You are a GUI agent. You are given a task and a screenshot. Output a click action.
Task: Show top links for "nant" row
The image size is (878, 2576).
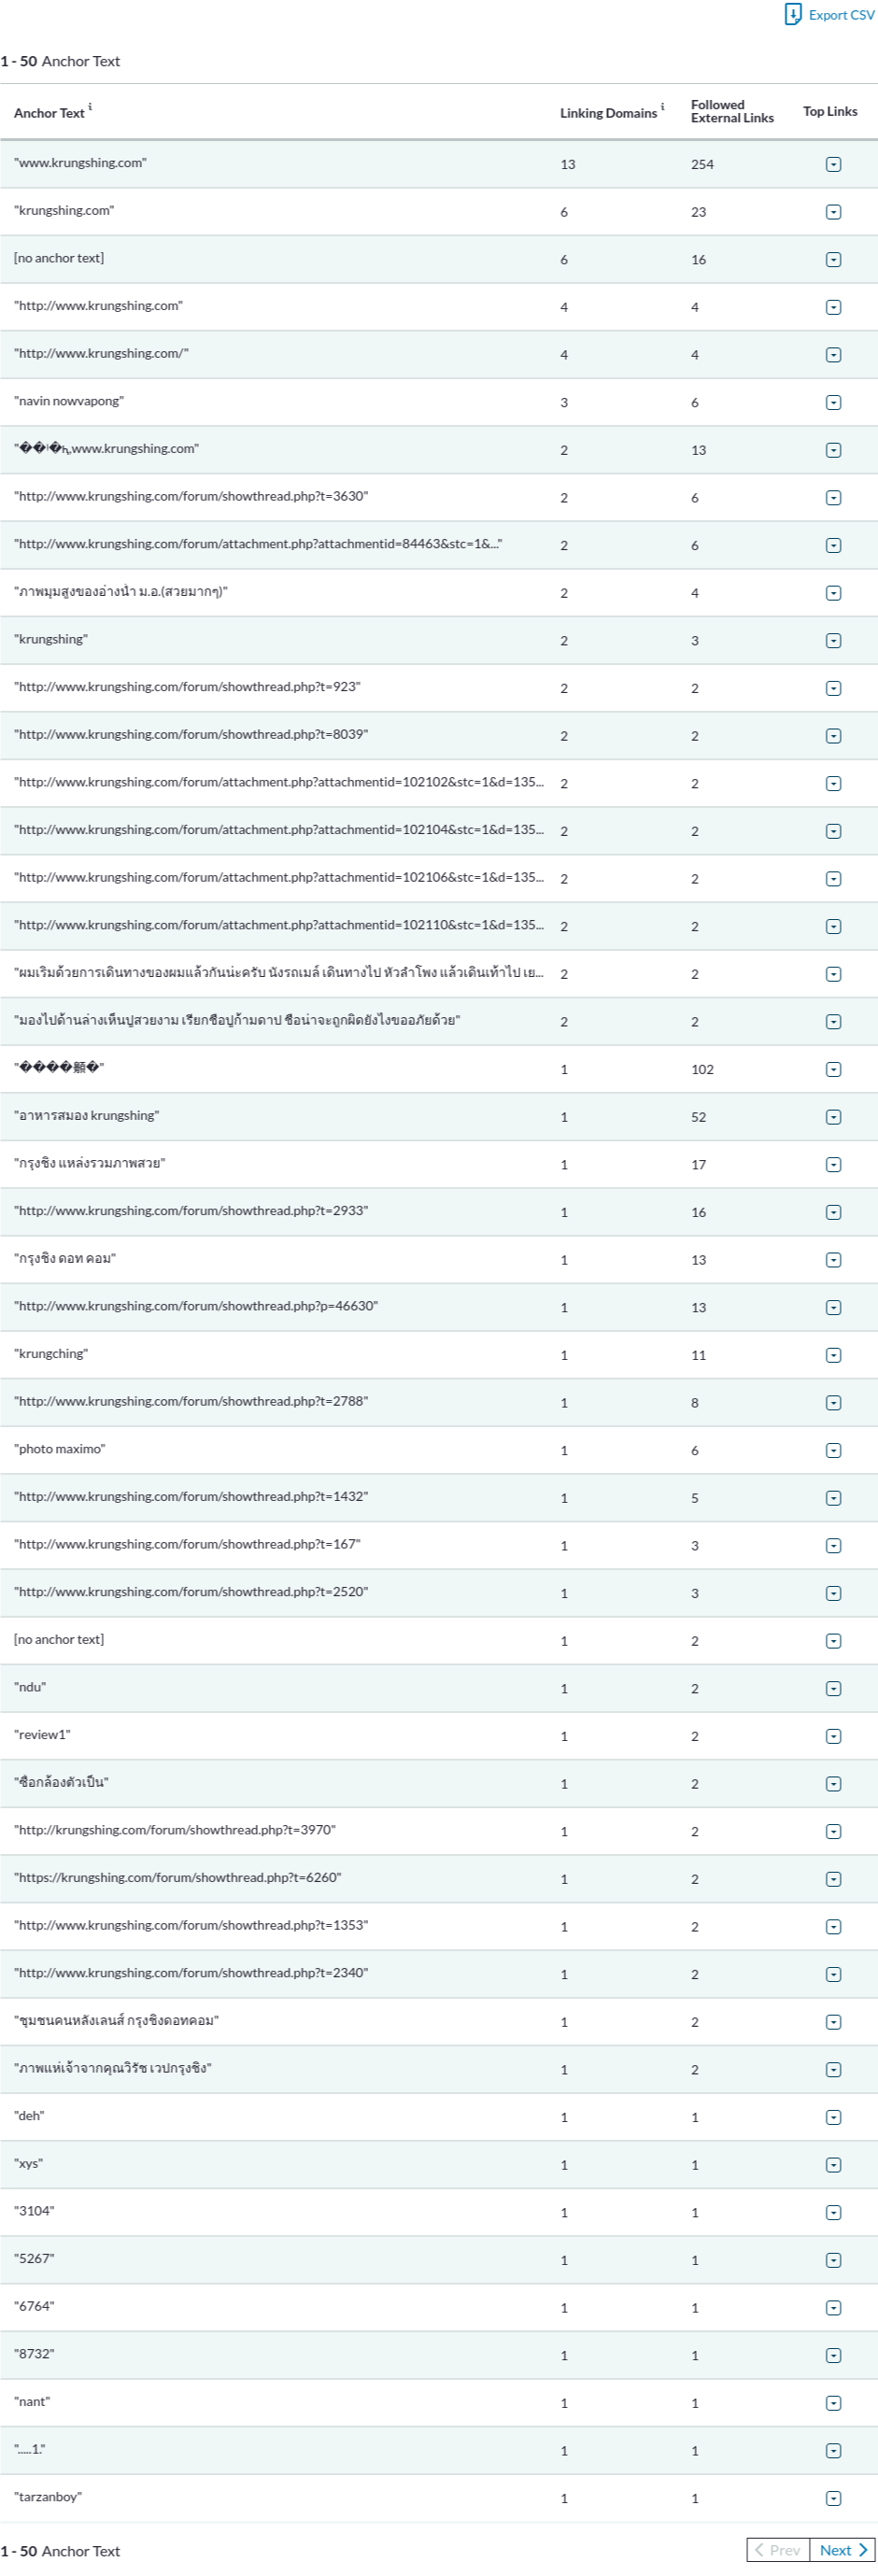point(833,2403)
